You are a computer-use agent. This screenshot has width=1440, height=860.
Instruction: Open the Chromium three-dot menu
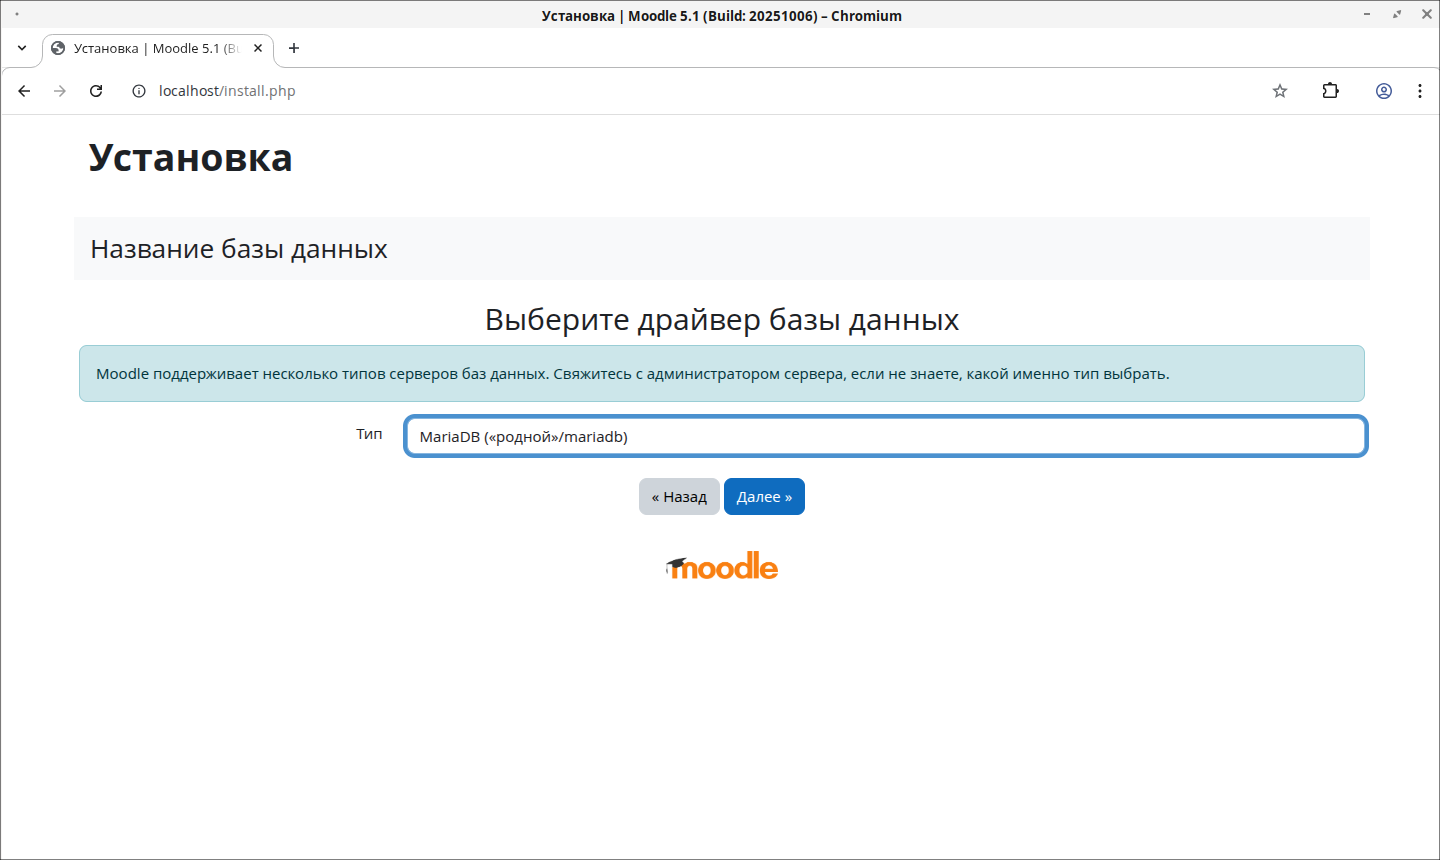1420,91
